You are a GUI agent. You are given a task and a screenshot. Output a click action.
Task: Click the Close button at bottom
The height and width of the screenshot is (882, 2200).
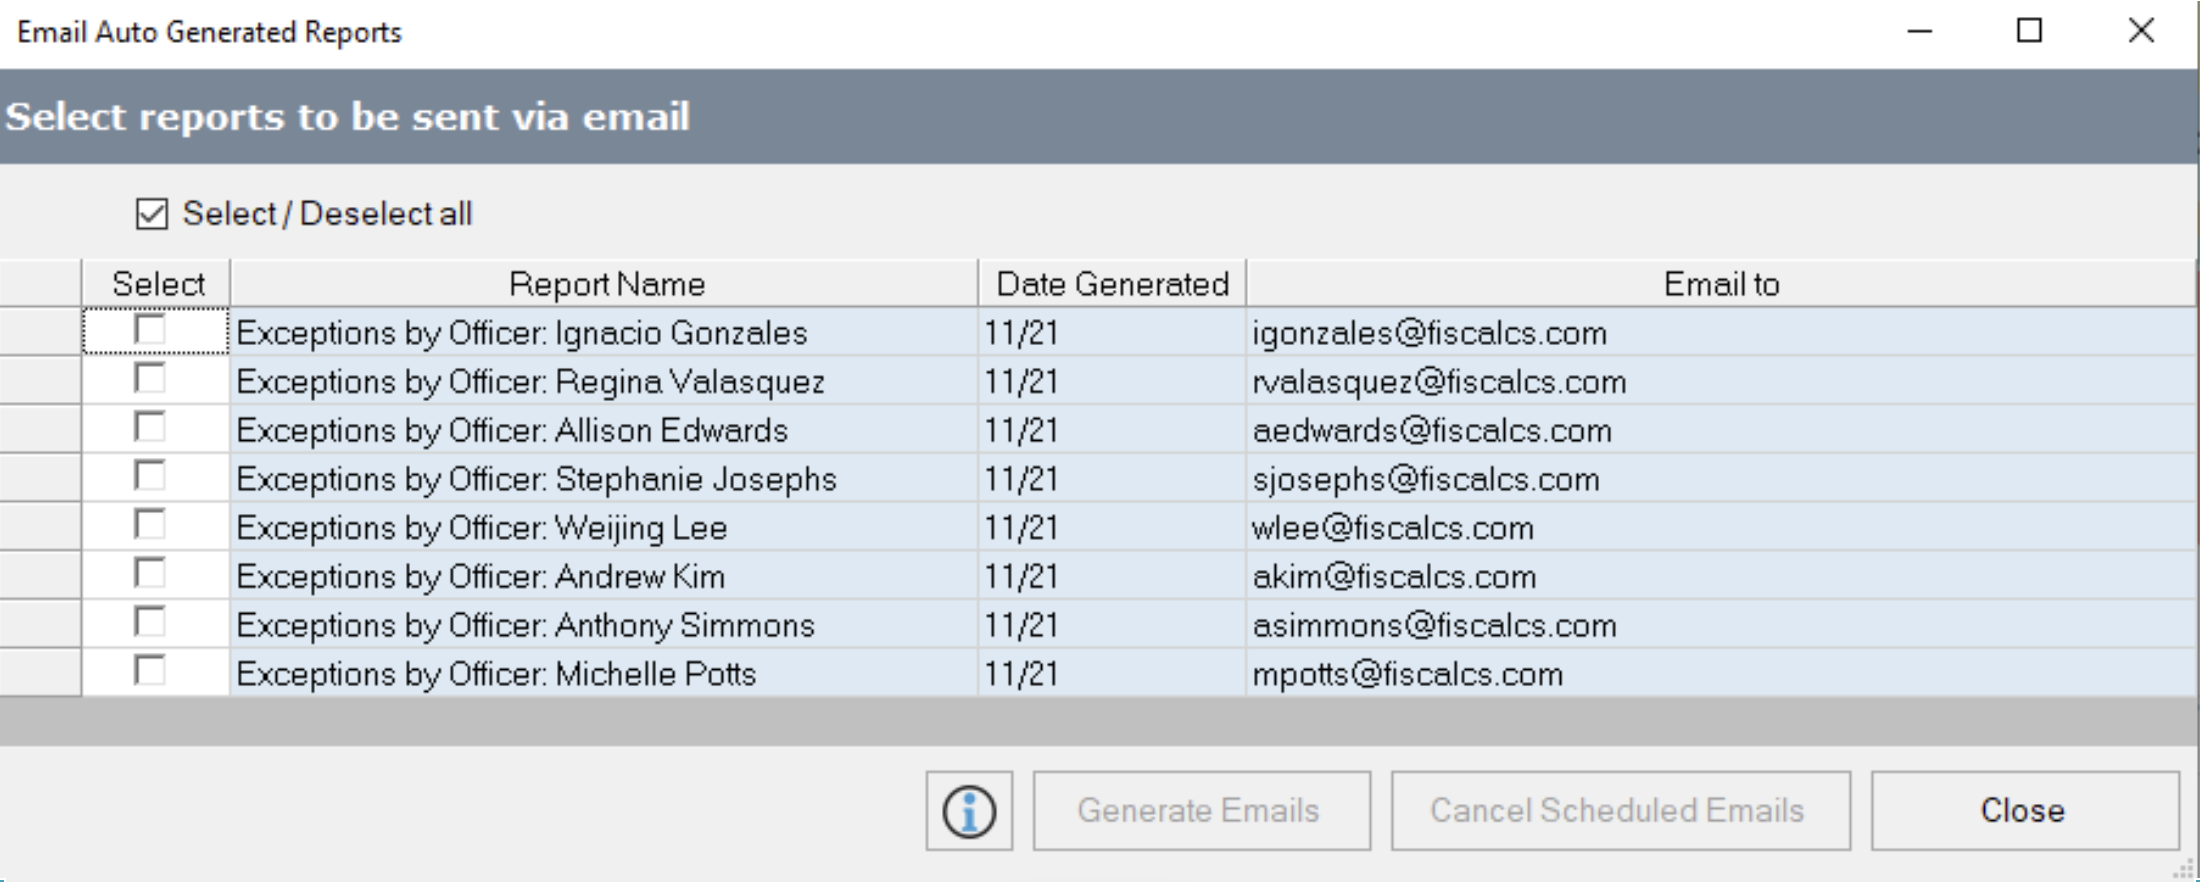(x=2024, y=810)
